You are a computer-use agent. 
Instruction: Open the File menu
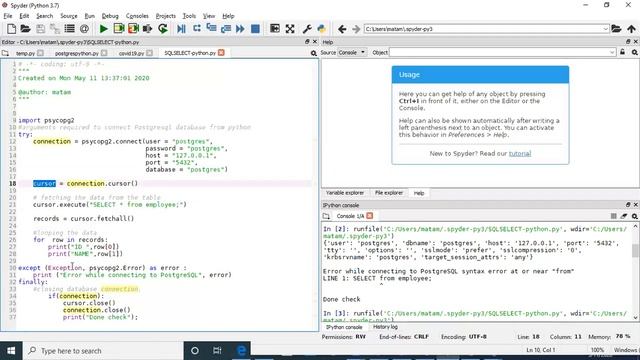tap(8, 16)
